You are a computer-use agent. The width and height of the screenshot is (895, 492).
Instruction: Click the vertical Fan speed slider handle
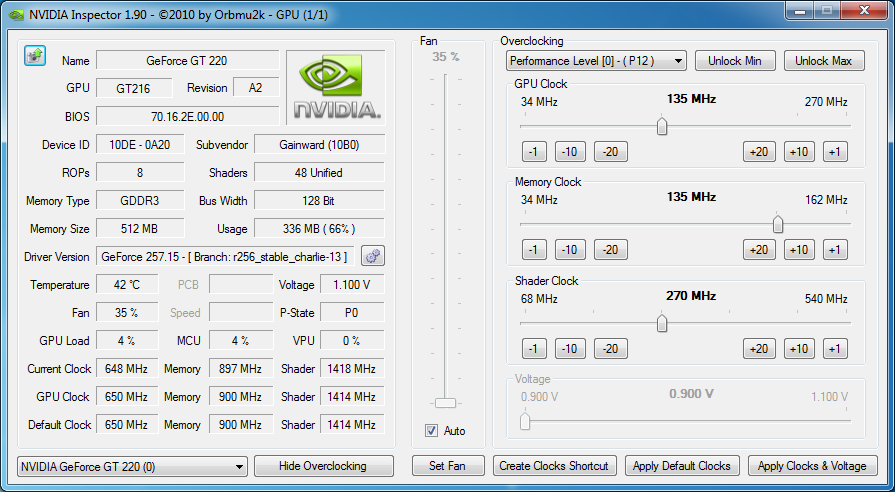[446, 403]
